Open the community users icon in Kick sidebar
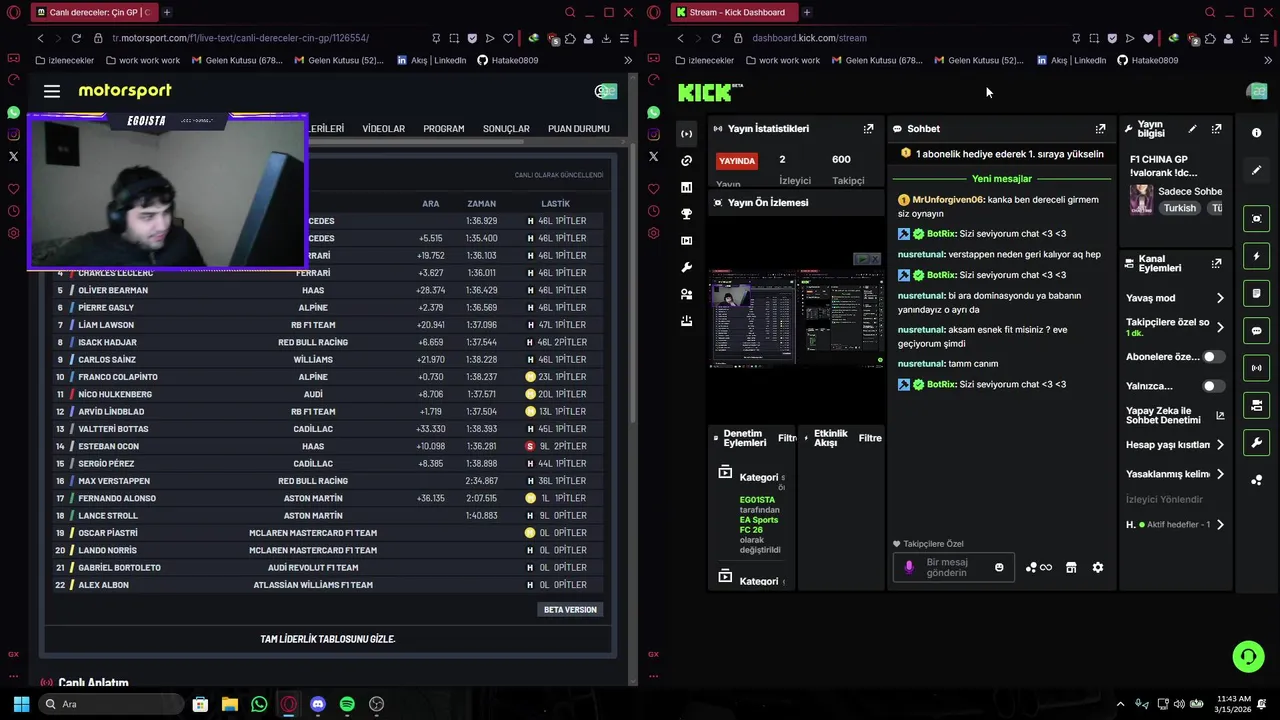Viewport: 1280px width, 720px height. [686, 295]
